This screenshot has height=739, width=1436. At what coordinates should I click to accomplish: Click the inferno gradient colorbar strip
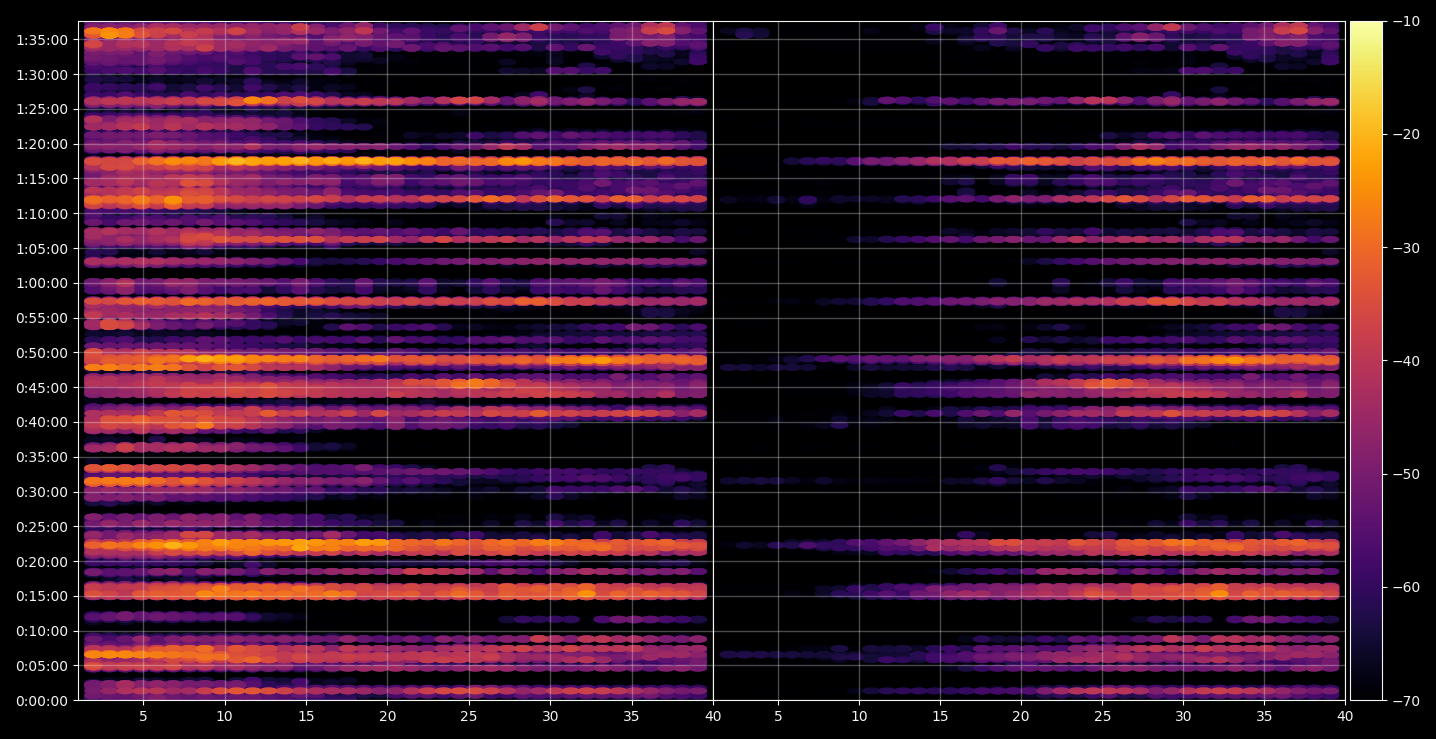1366,361
